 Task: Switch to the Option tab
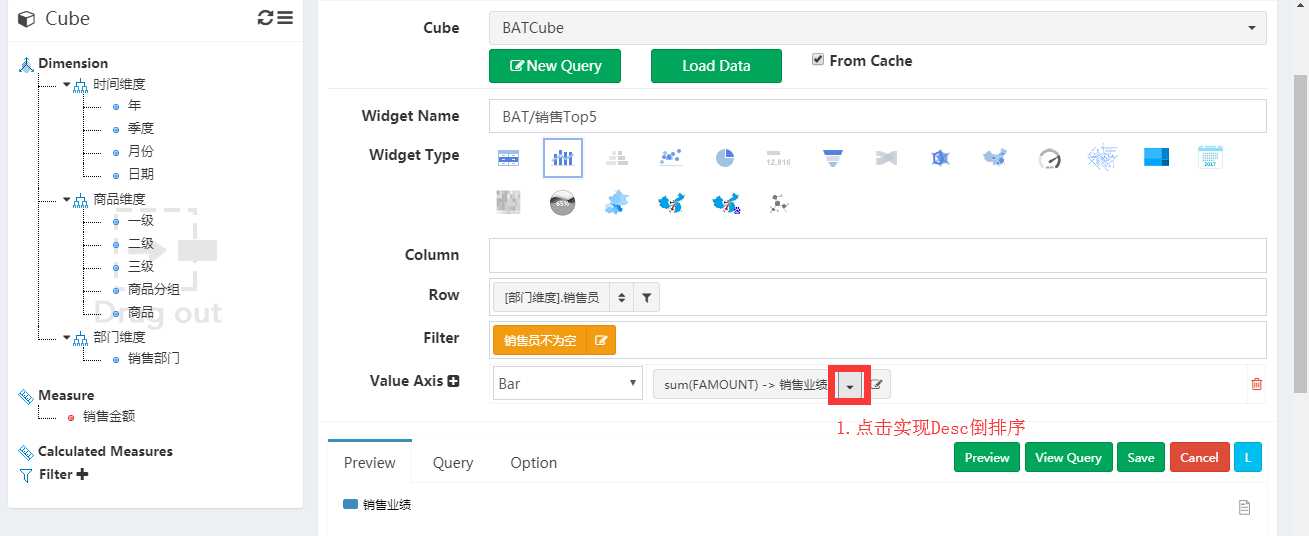[533, 463]
